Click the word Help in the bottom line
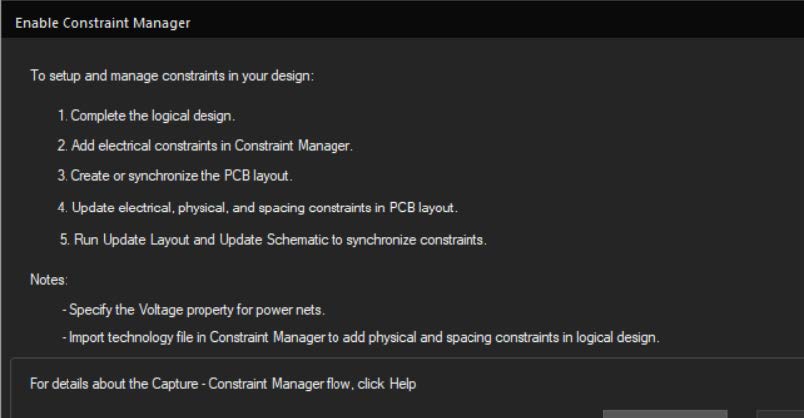This screenshot has height=418, width=804. point(403,384)
